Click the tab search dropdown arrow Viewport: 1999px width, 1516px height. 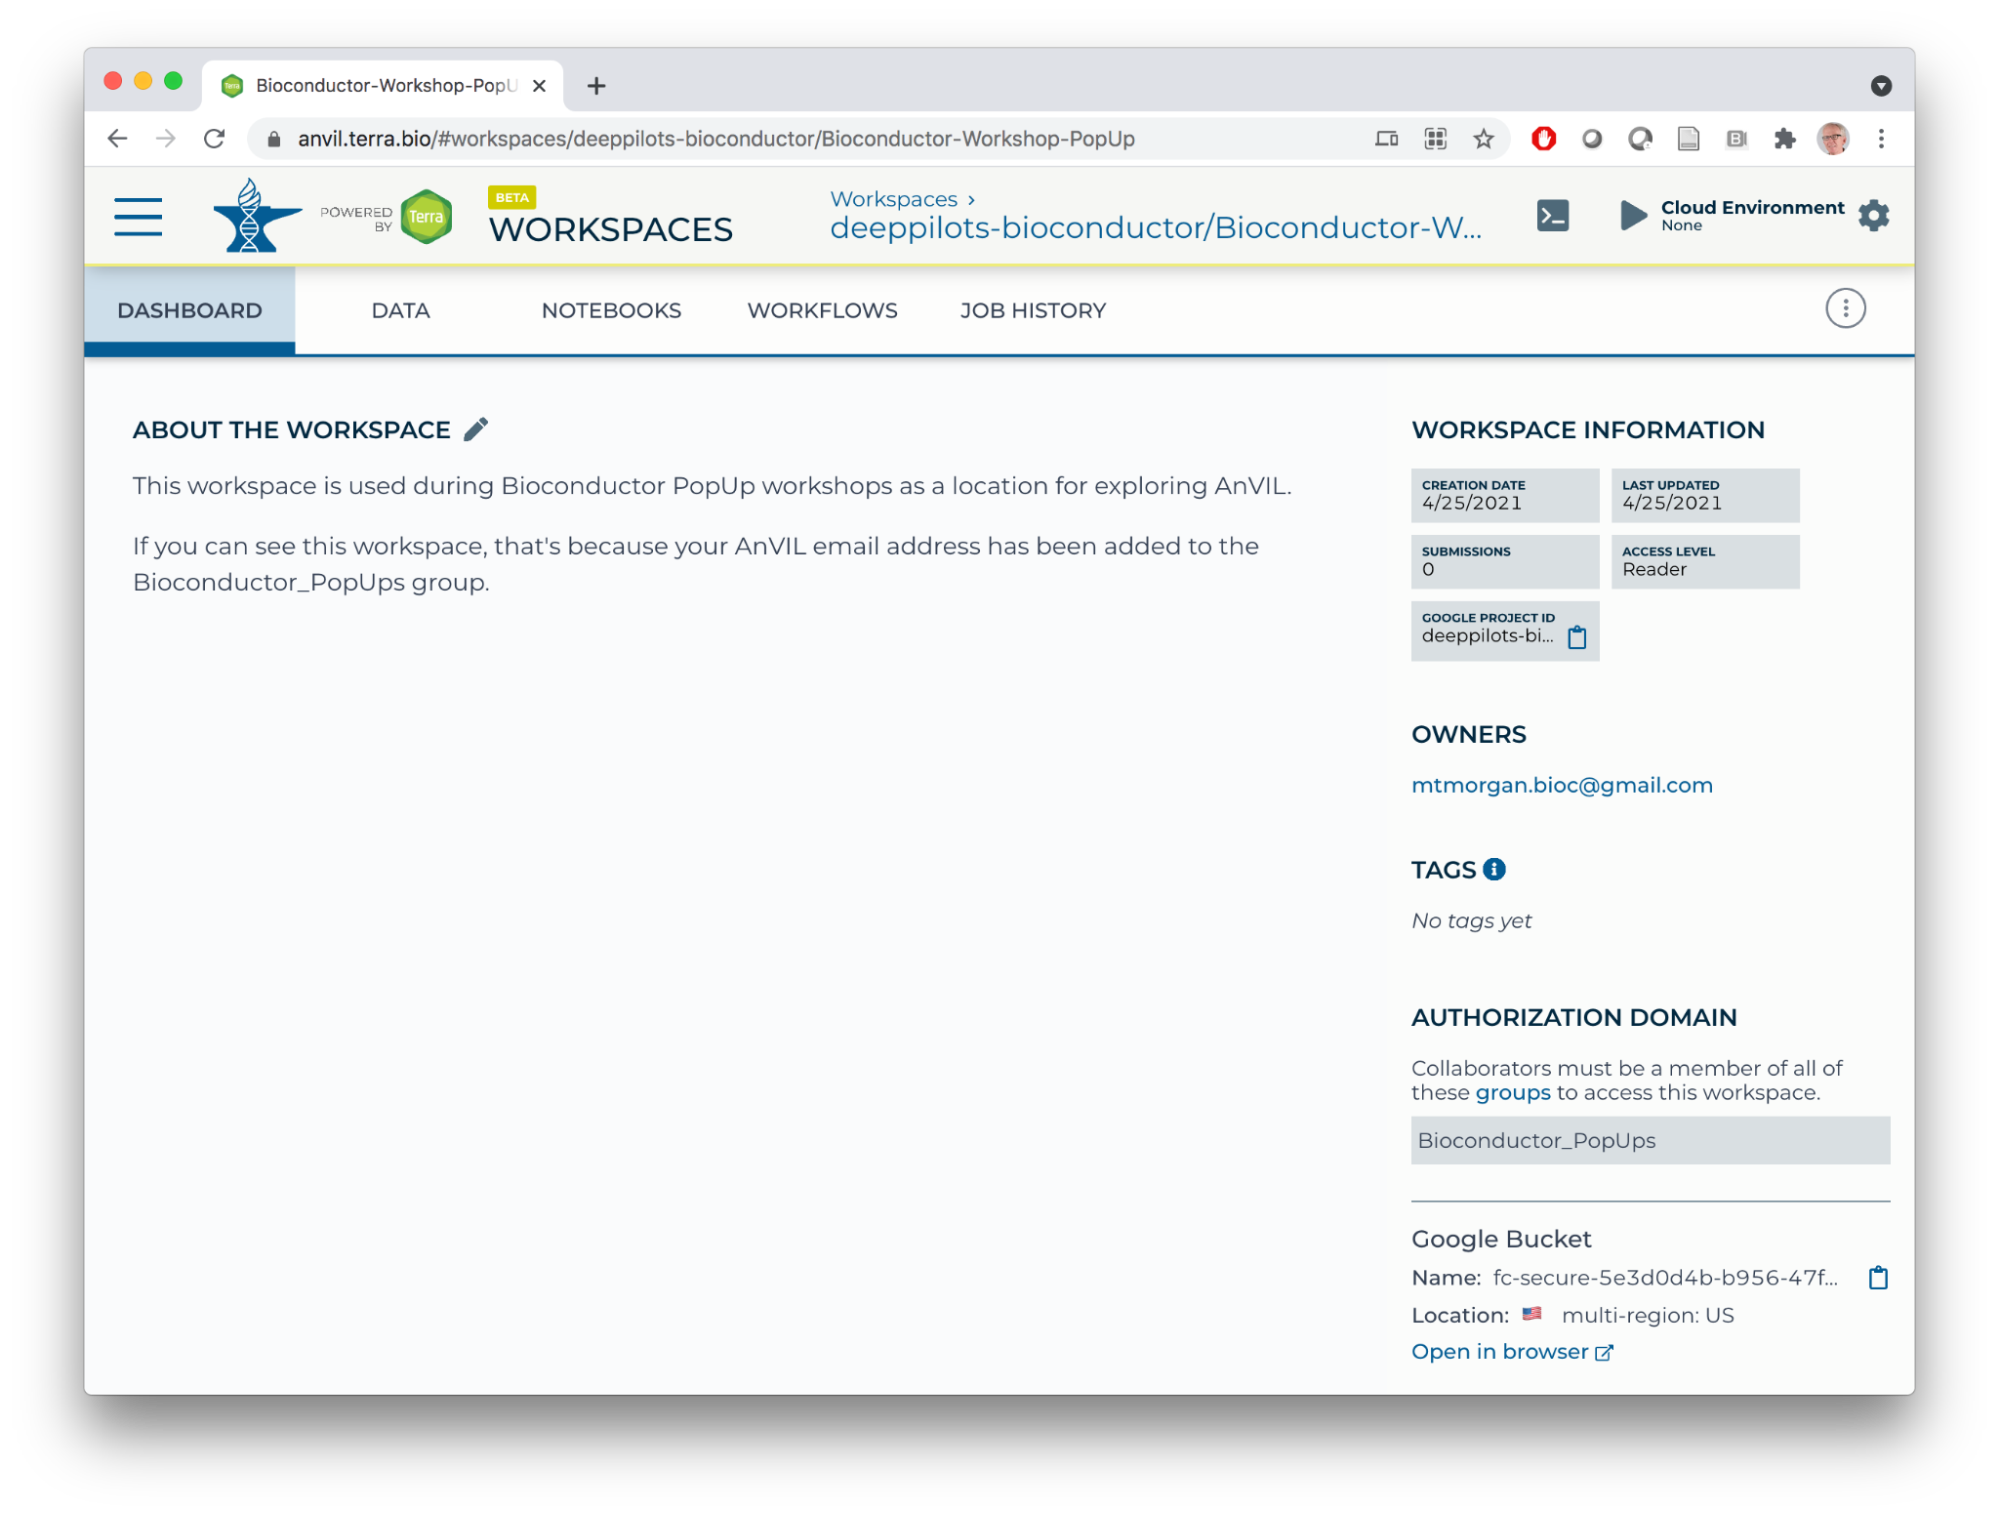pos(1881,86)
